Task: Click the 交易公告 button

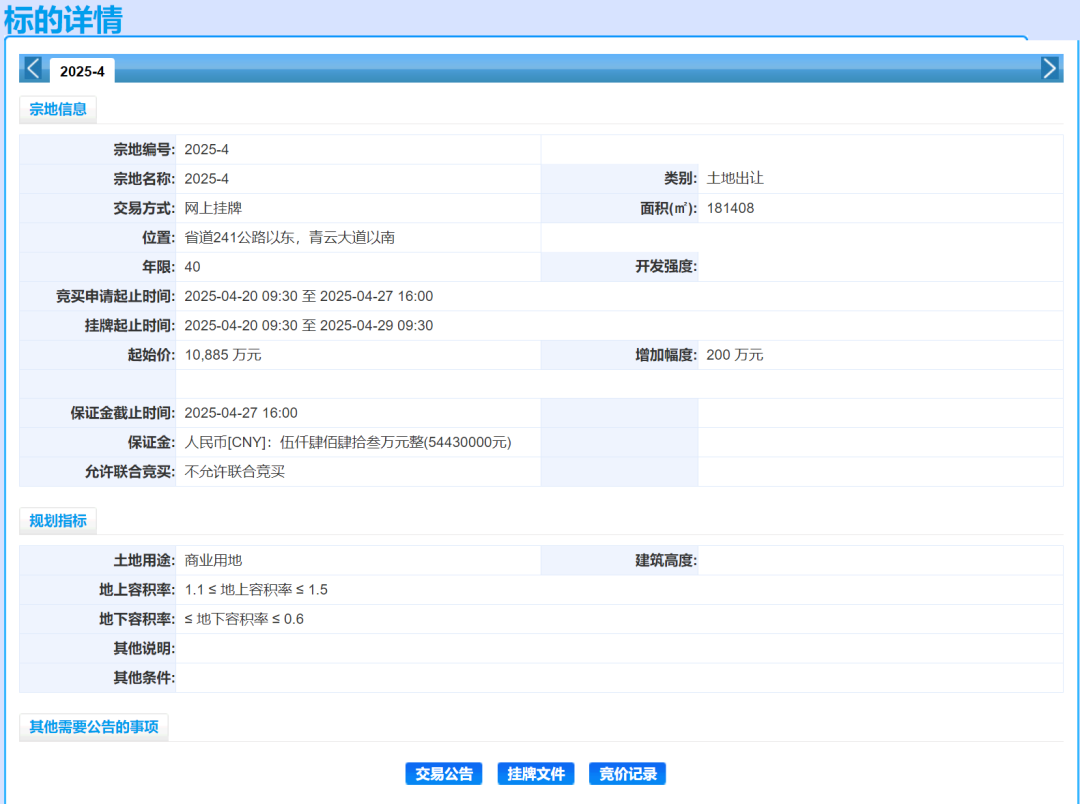Action: (x=444, y=774)
